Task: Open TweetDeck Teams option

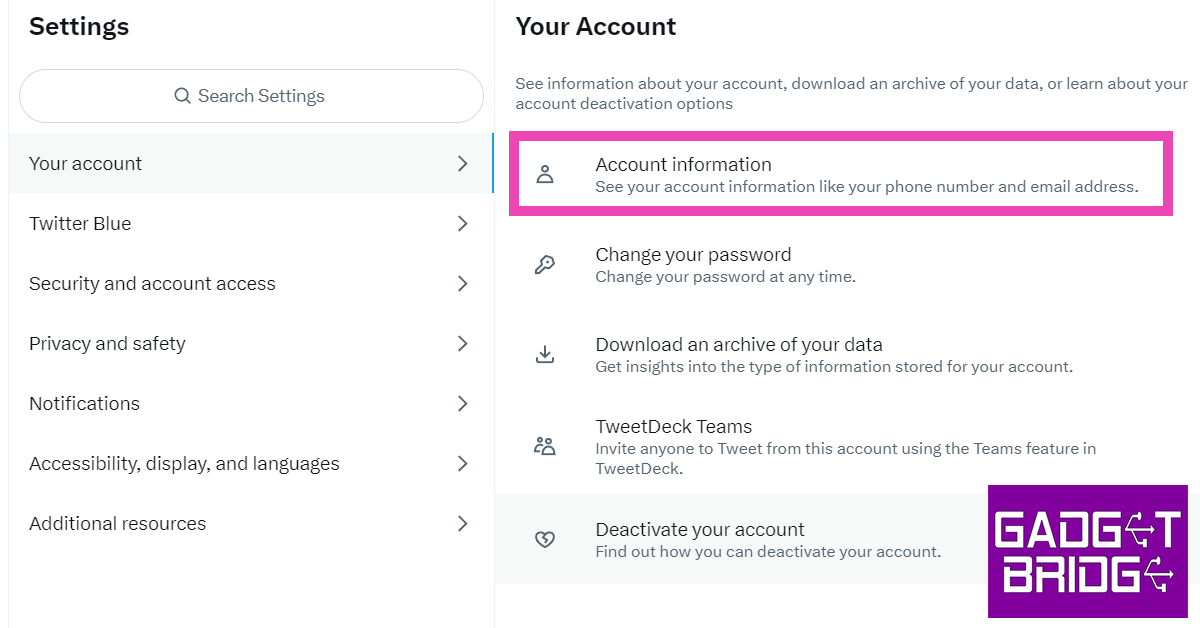Action: [x=673, y=426]
